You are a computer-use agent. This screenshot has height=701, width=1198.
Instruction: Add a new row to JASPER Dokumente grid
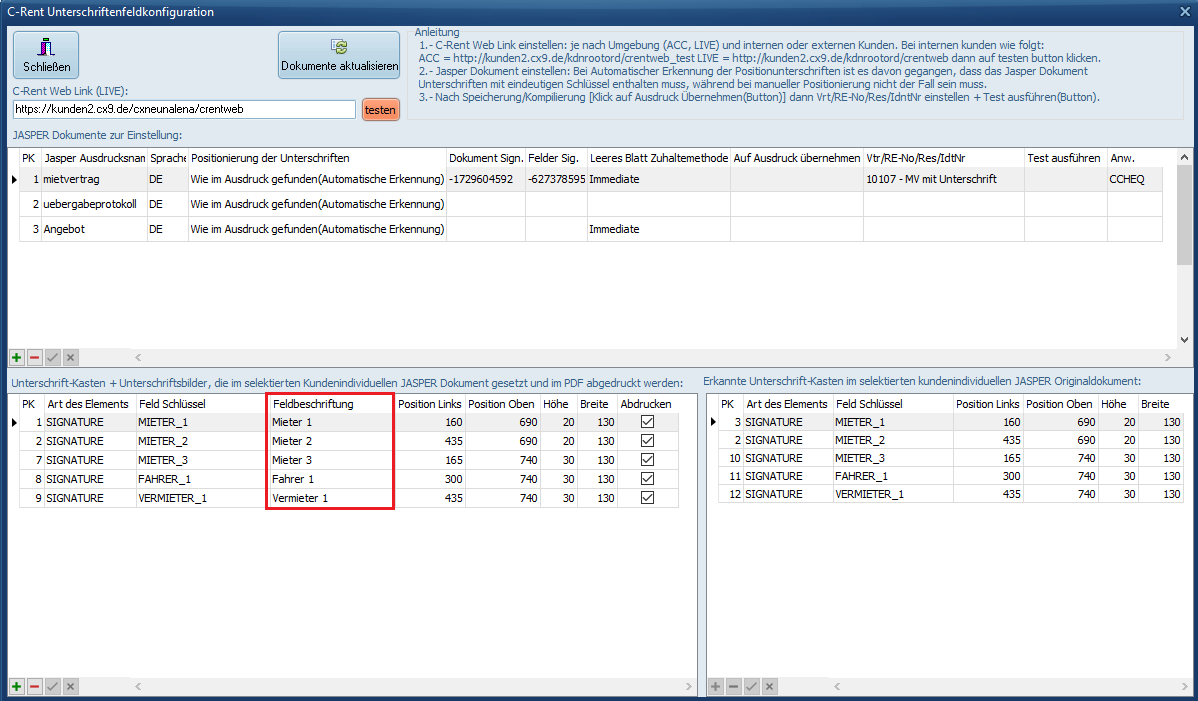point(17,357)
